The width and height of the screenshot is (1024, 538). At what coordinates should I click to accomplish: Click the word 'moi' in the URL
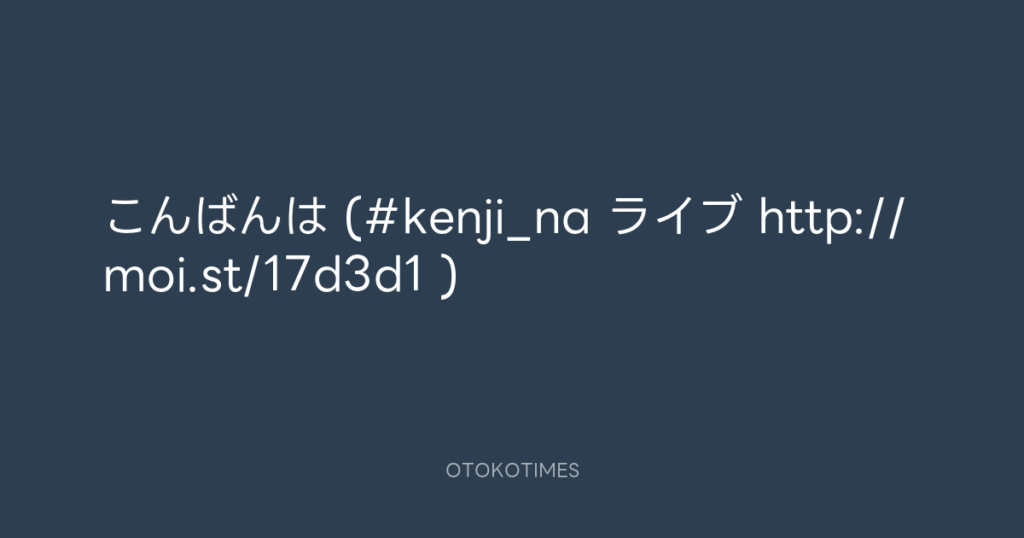click(x=146, y=278)
